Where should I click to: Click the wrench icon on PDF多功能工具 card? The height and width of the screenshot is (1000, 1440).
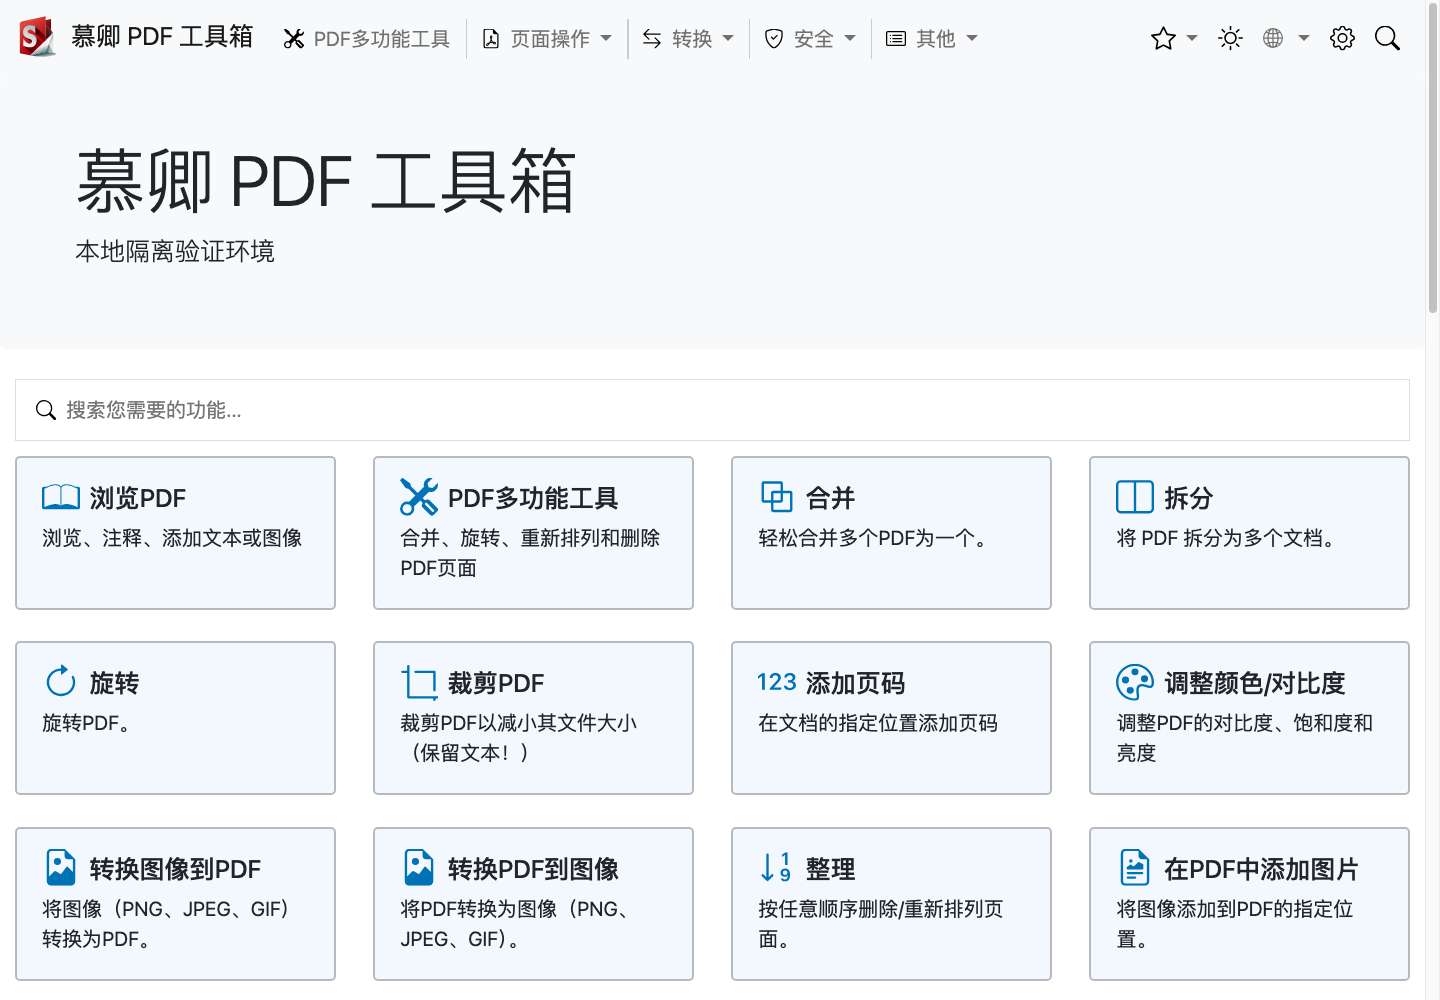tap(419, 497)
